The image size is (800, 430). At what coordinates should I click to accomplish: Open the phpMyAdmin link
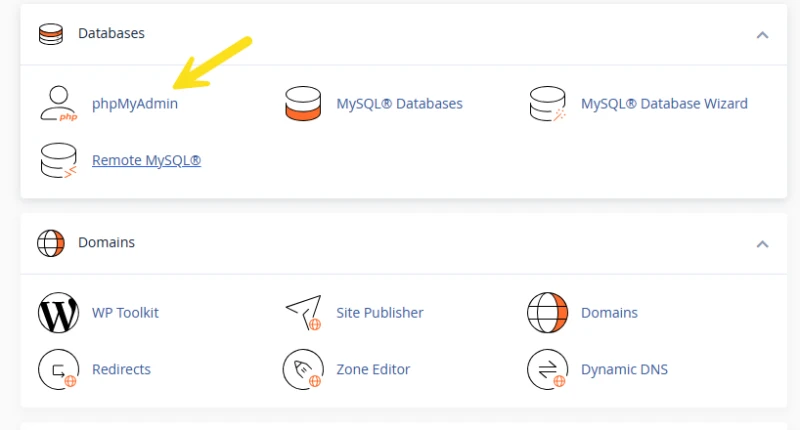coord(135,104)
